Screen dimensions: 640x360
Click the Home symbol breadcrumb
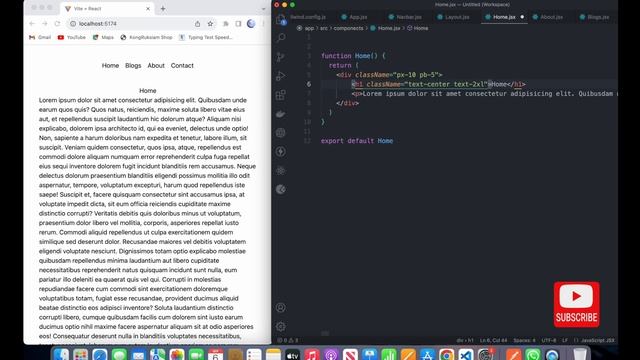(x=418, y=28)
